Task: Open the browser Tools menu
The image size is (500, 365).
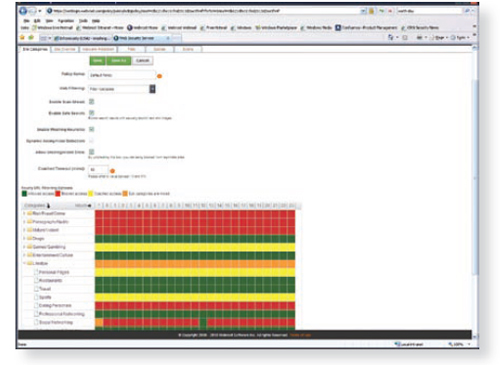Action: [x=83, y=21]
